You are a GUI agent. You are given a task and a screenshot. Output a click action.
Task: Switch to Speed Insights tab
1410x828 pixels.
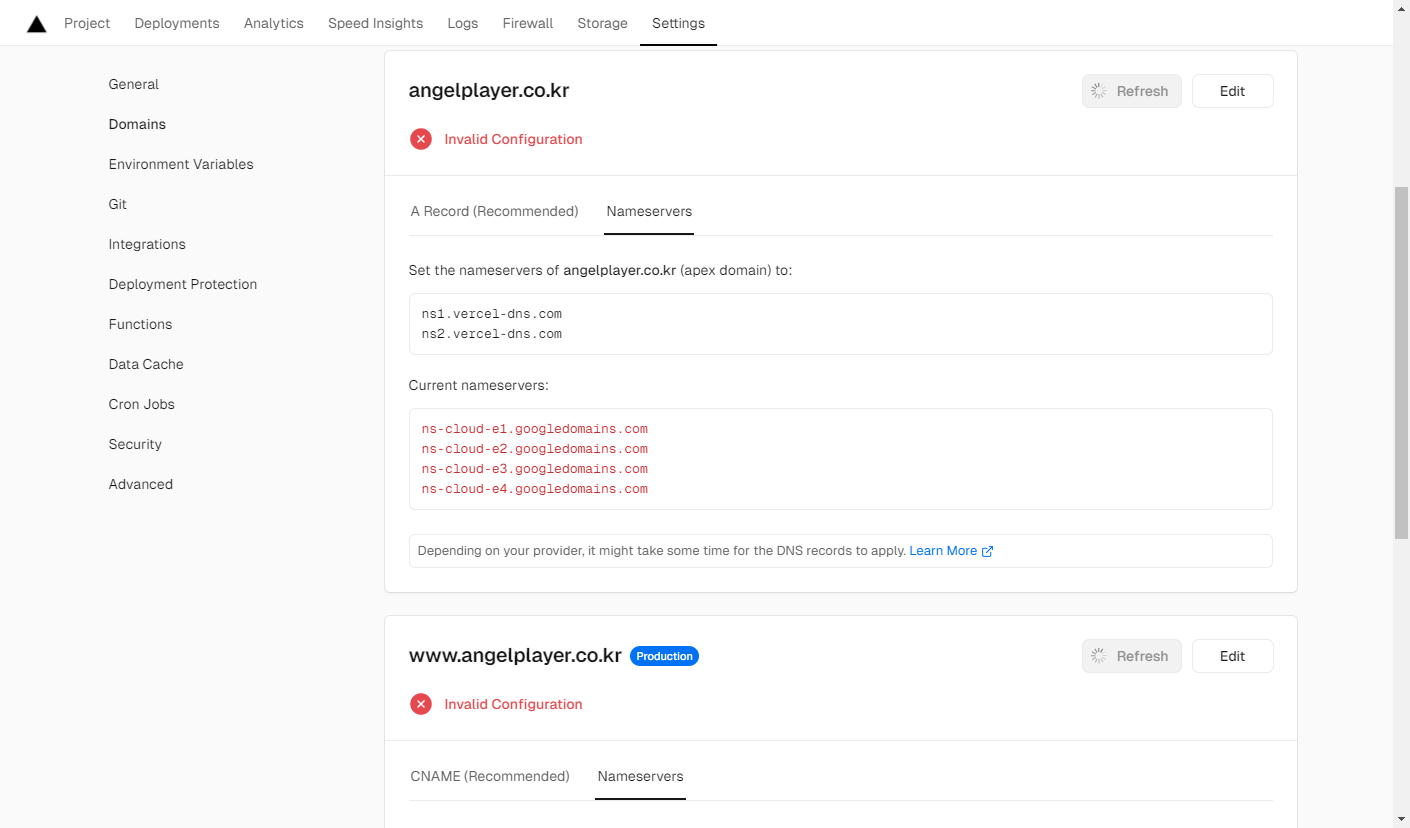click(376, 23)
